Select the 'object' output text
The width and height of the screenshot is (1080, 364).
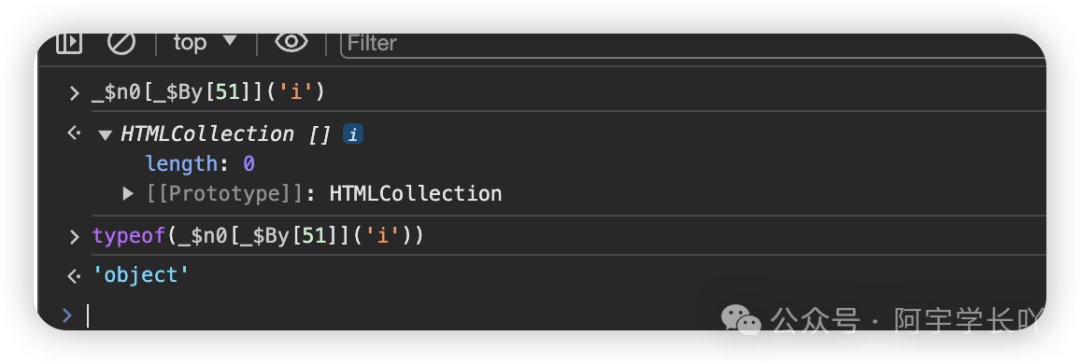coord(141,276)
